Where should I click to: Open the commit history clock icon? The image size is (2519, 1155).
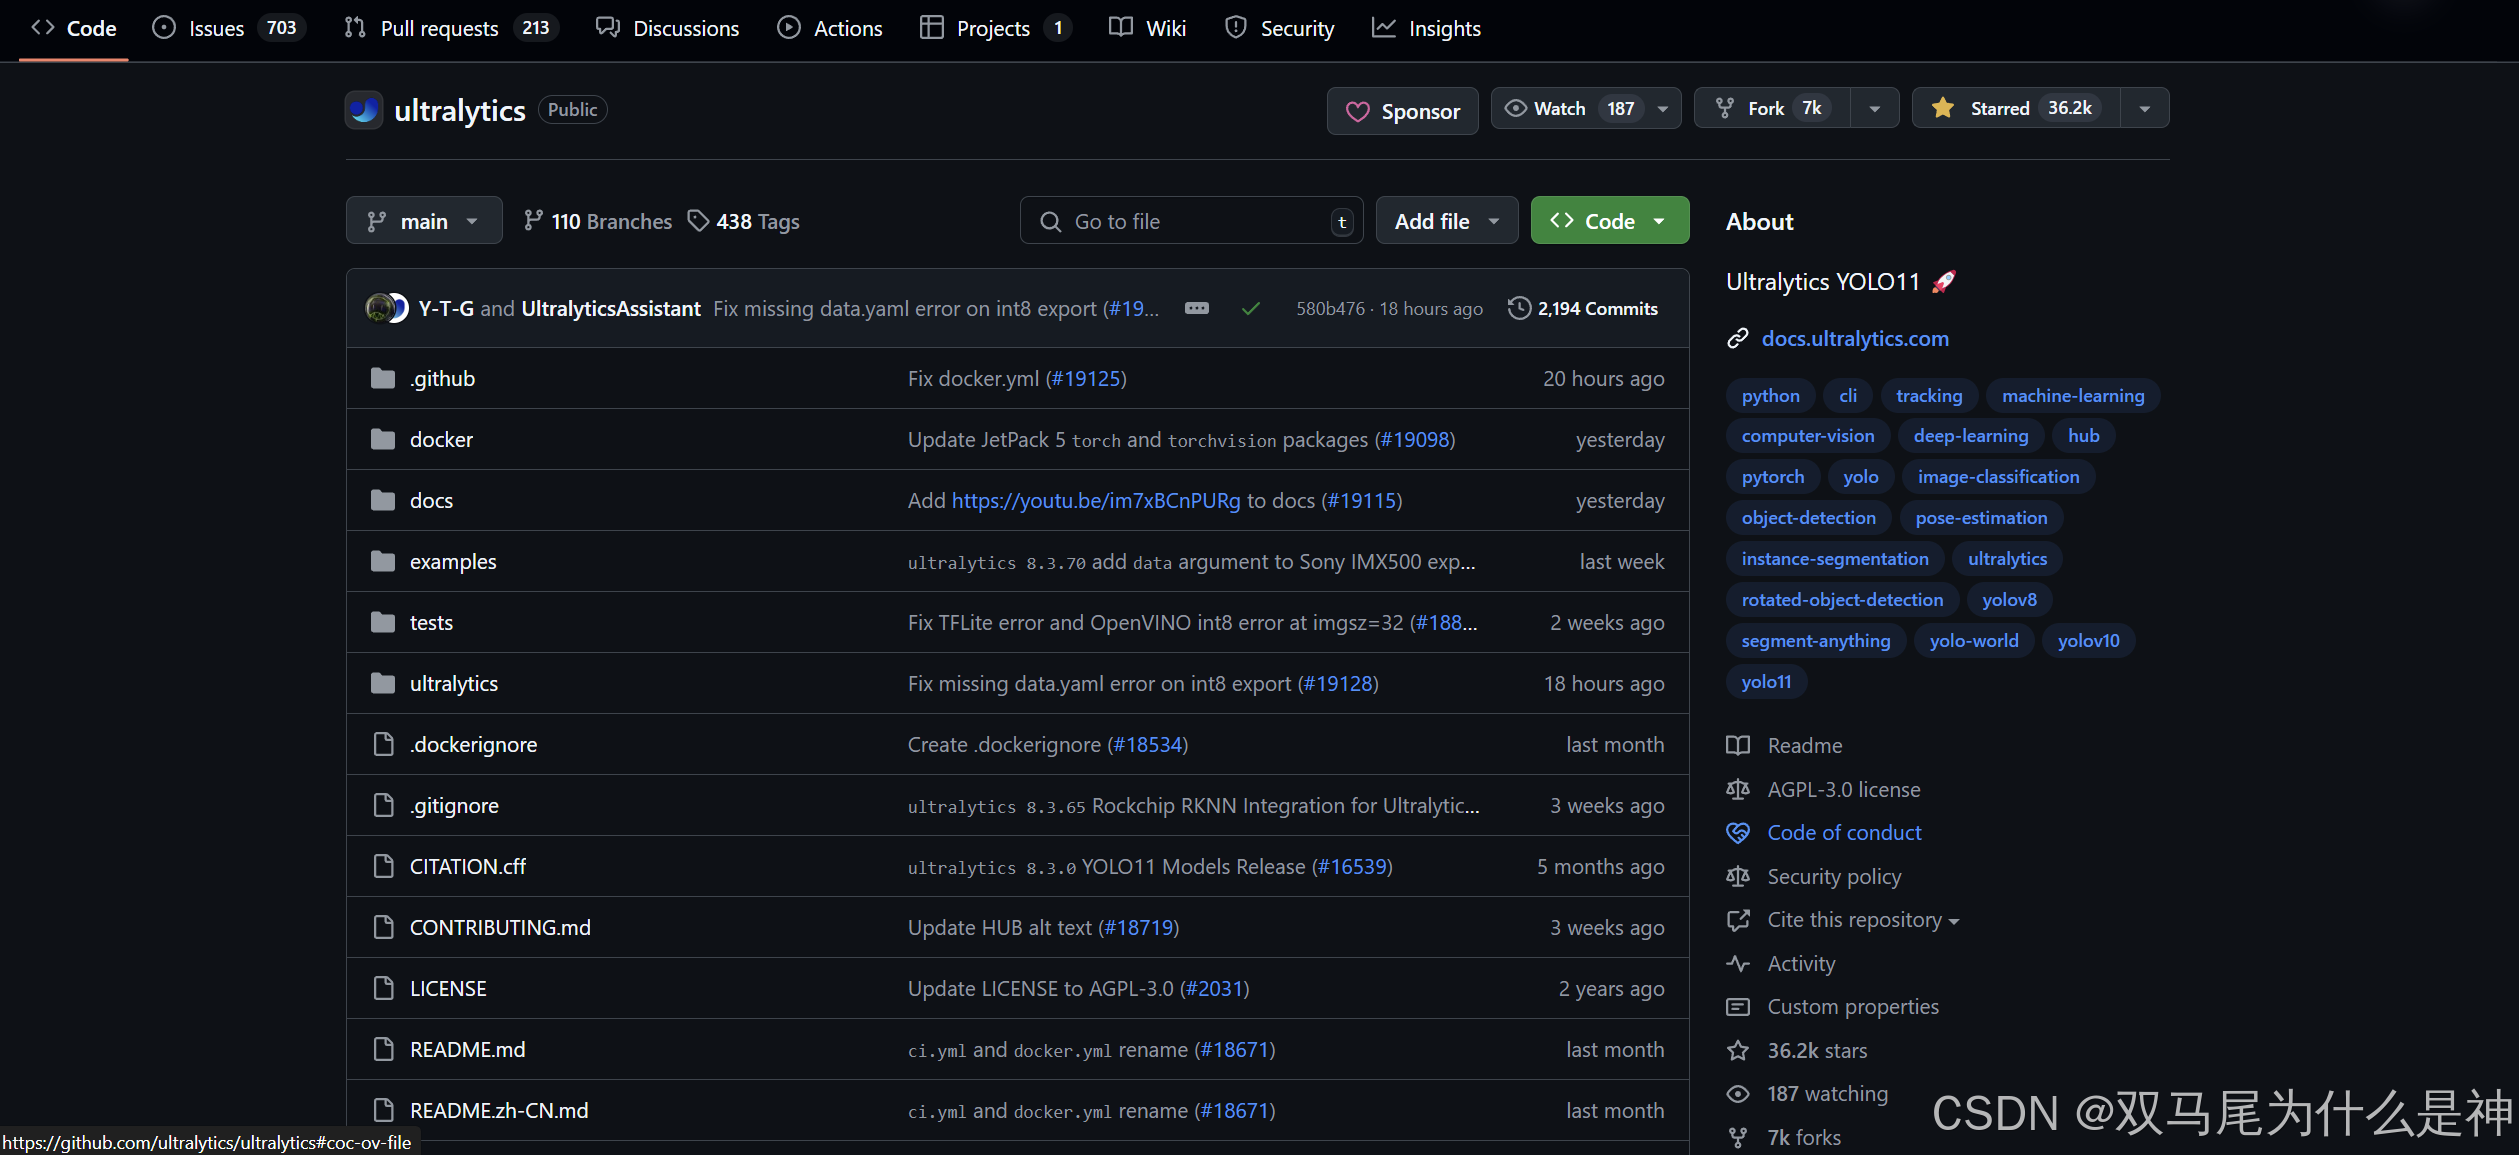1518,308
